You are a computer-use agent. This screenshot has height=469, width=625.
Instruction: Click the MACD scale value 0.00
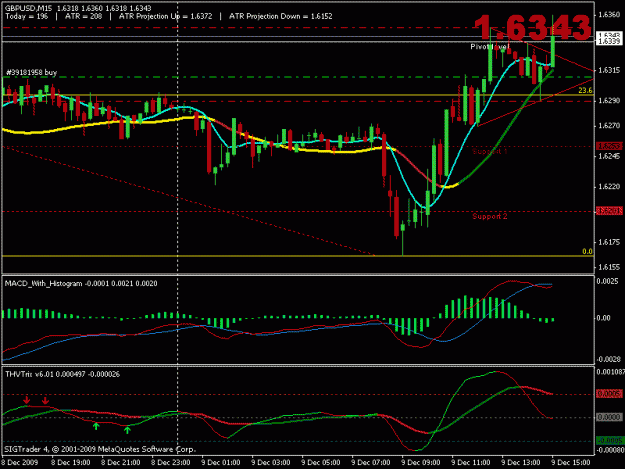[x=603, y=318]
